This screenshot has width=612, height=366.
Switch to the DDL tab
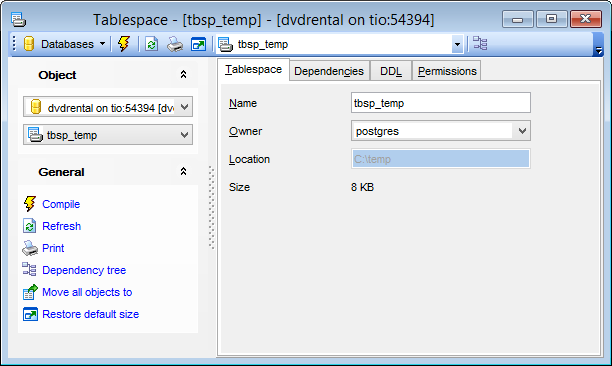click(x=391, y=71)
